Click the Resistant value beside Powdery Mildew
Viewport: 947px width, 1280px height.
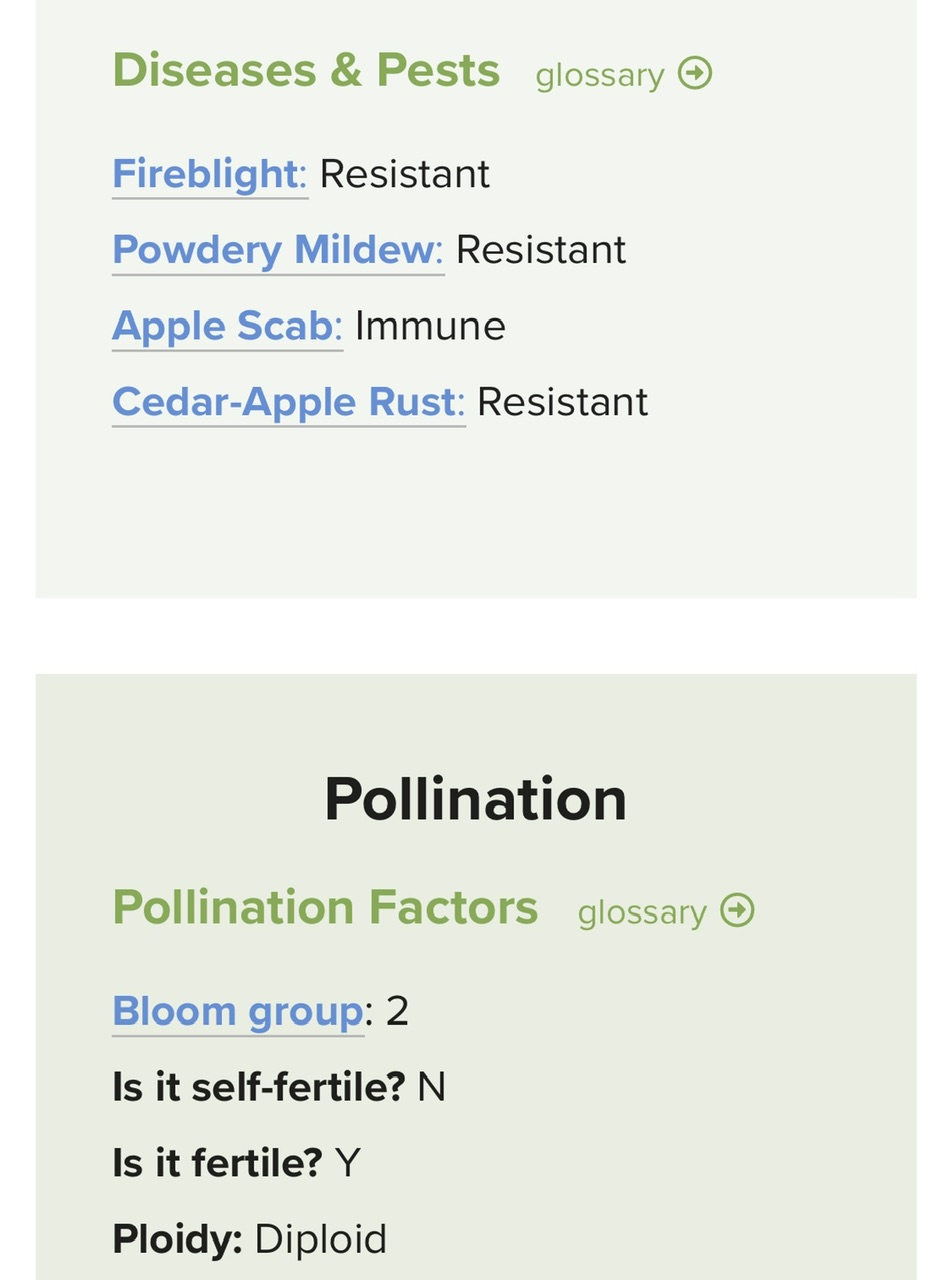[541, 250]
